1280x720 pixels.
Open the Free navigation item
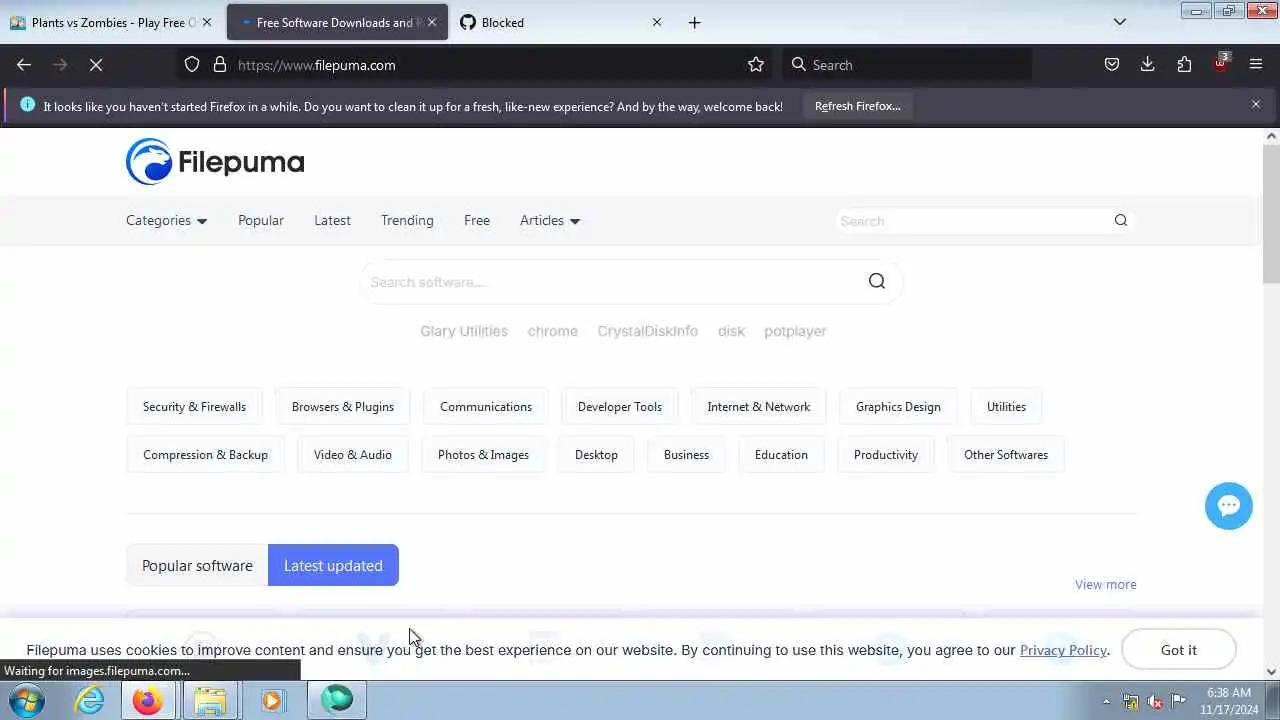pos(477,220)
